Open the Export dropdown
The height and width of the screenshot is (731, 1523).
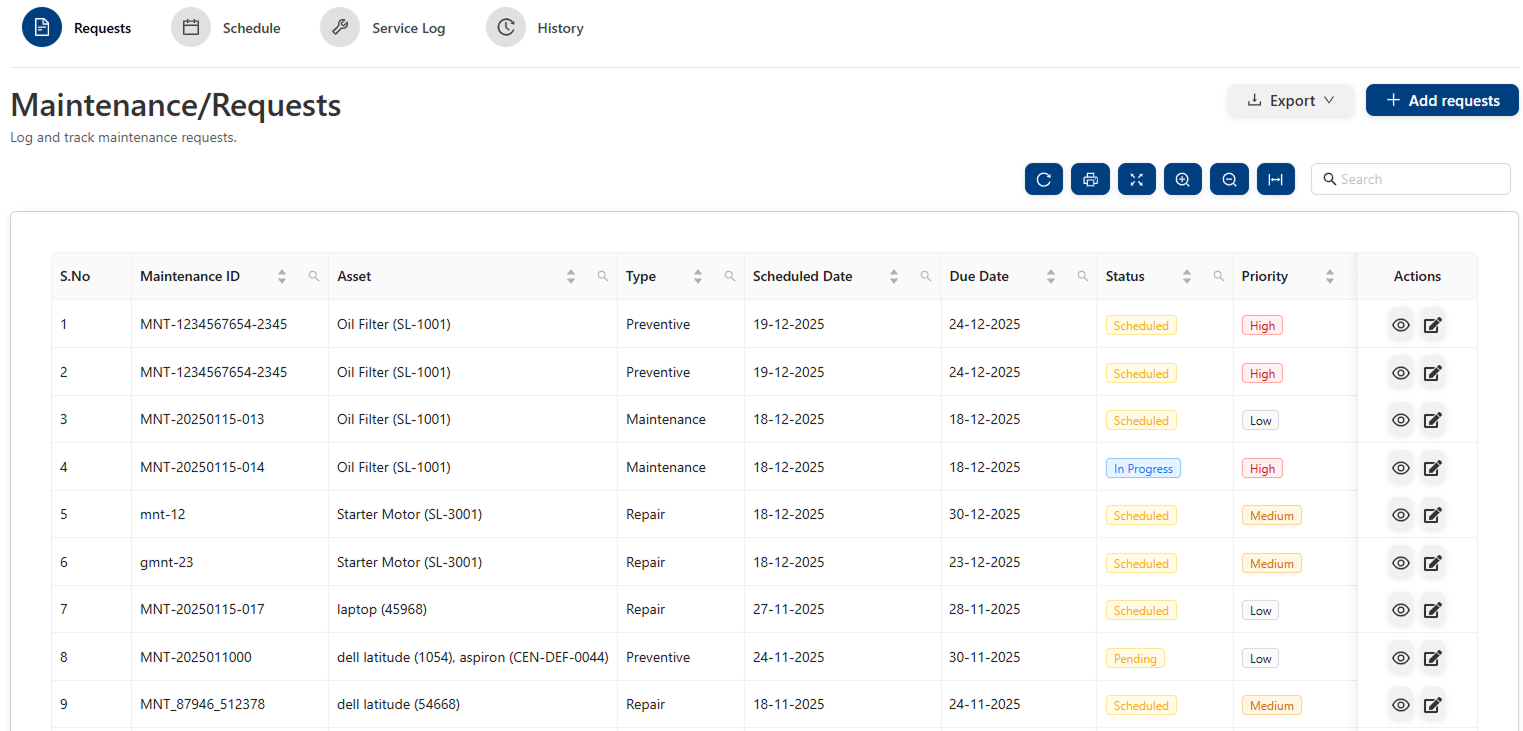point(1290,101)
